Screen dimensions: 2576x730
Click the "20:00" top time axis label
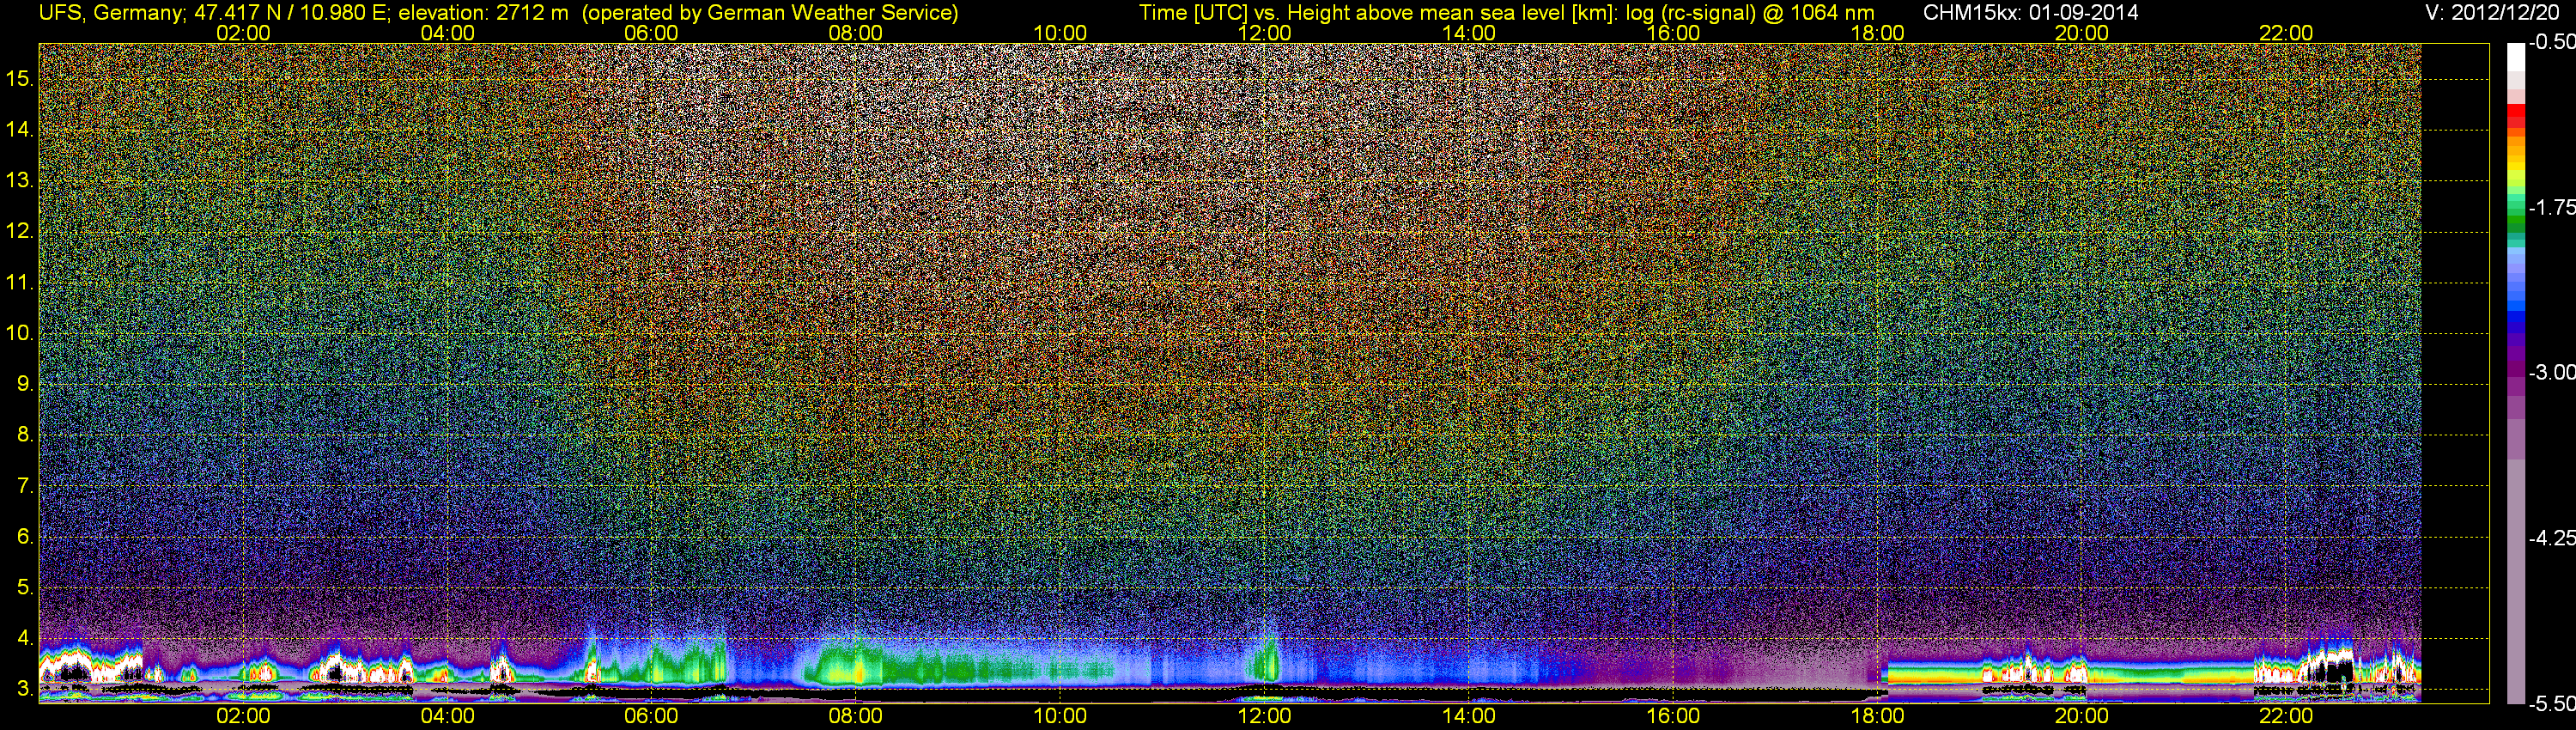2082,33
